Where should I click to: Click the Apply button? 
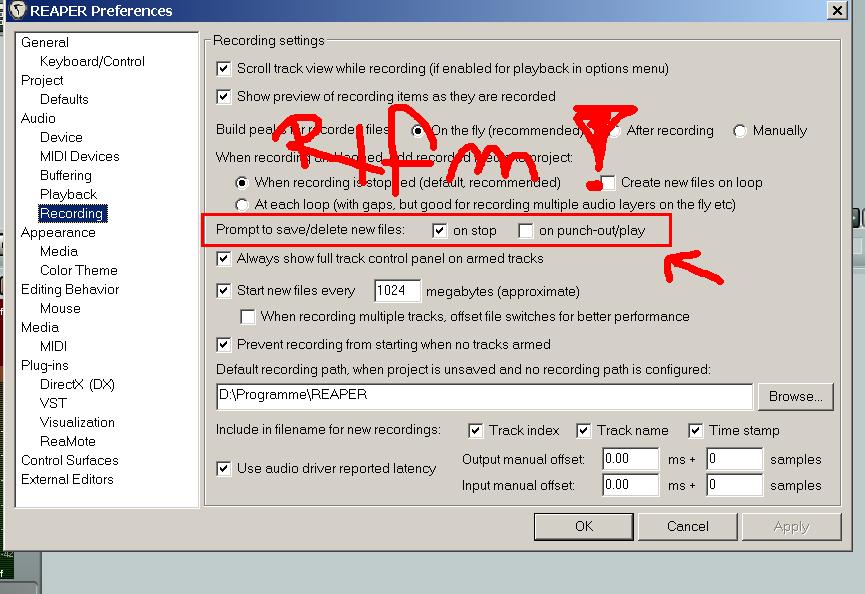pos(792,527)
